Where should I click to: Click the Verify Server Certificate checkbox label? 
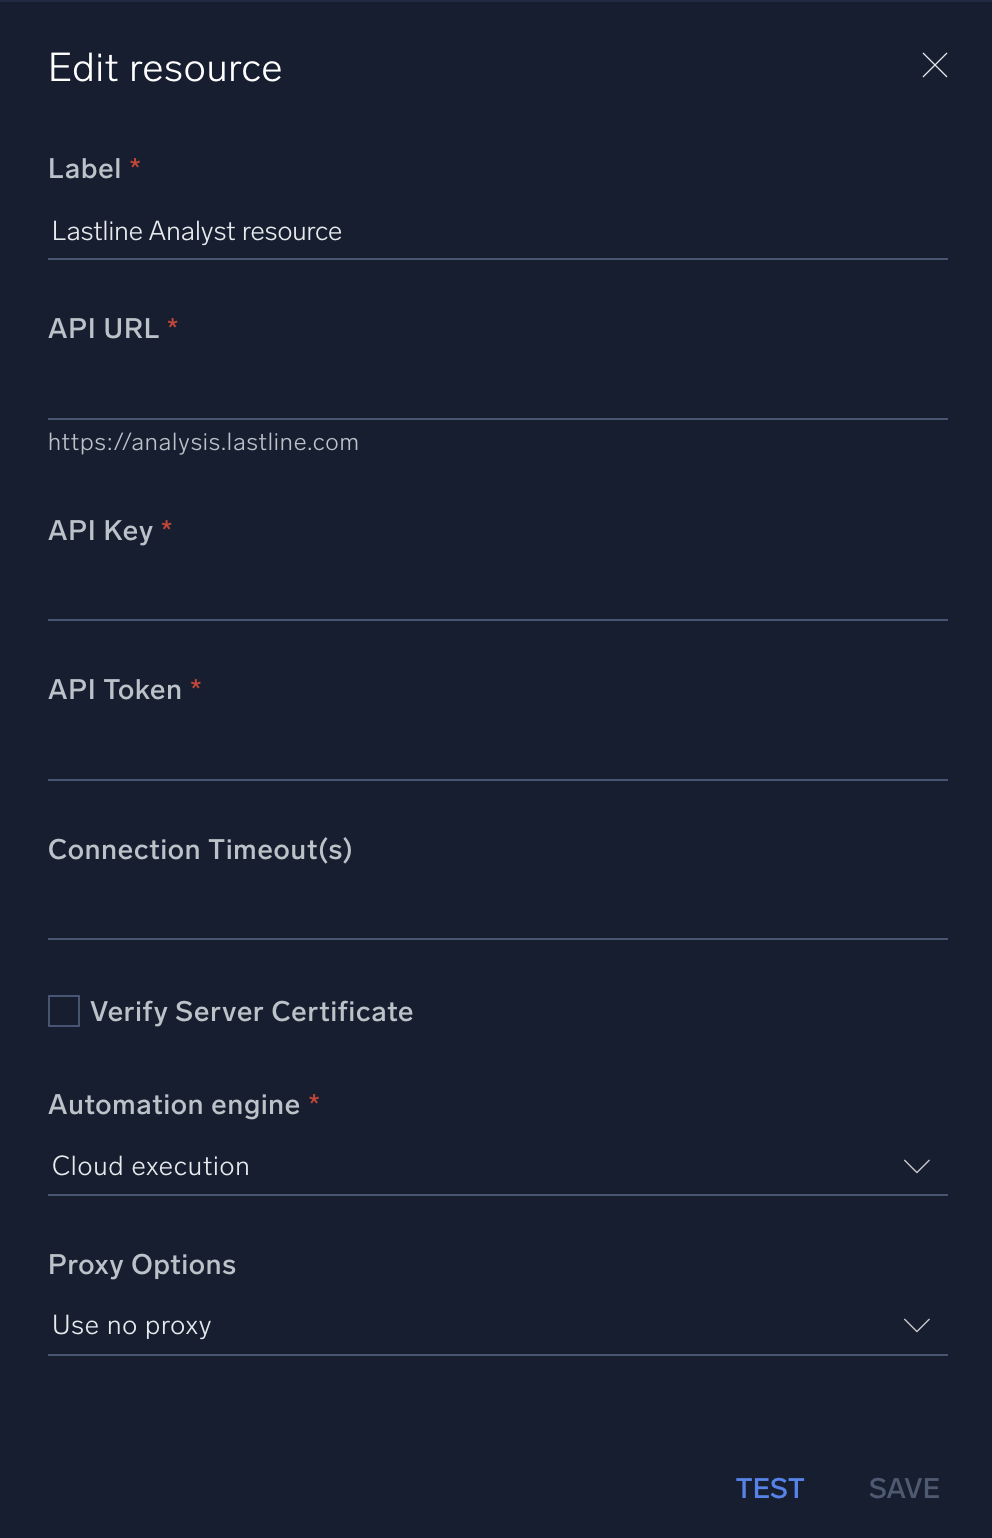(251, 1011)
